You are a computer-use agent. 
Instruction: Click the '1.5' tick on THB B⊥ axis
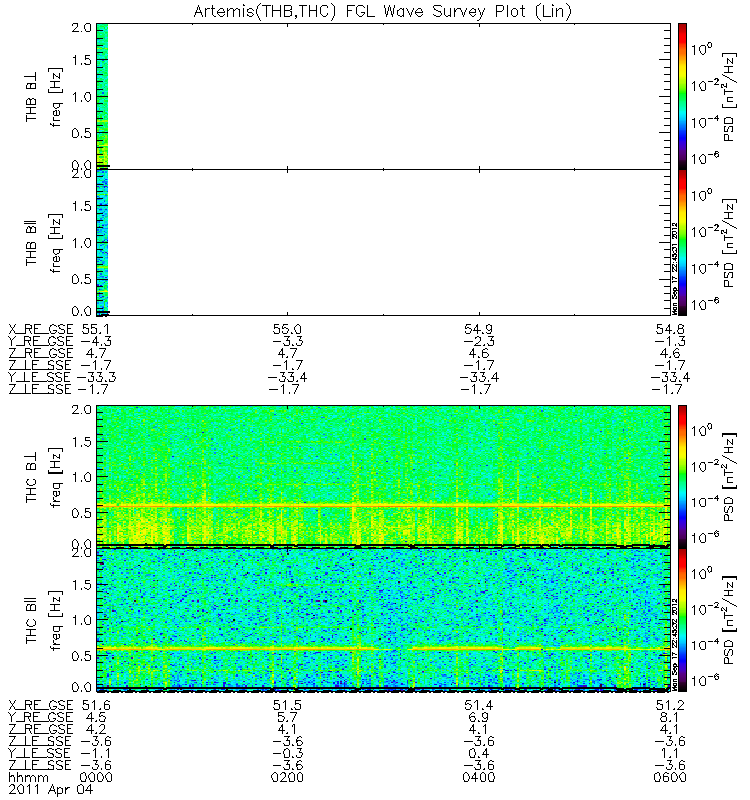(x=82, y=60)
